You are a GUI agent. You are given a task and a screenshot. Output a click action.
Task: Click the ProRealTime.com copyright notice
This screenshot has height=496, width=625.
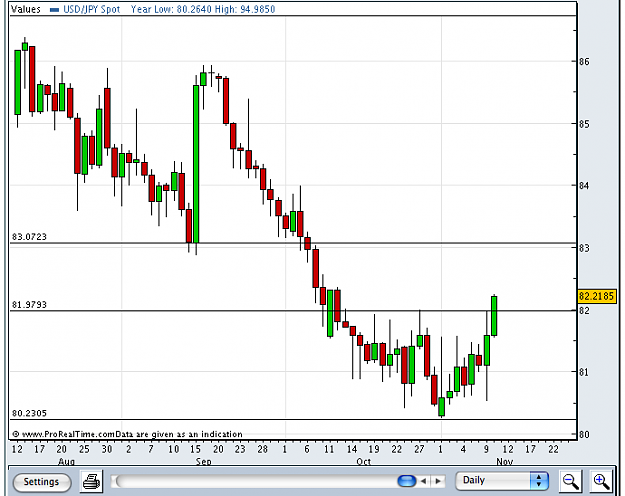(x=128, y=434)
